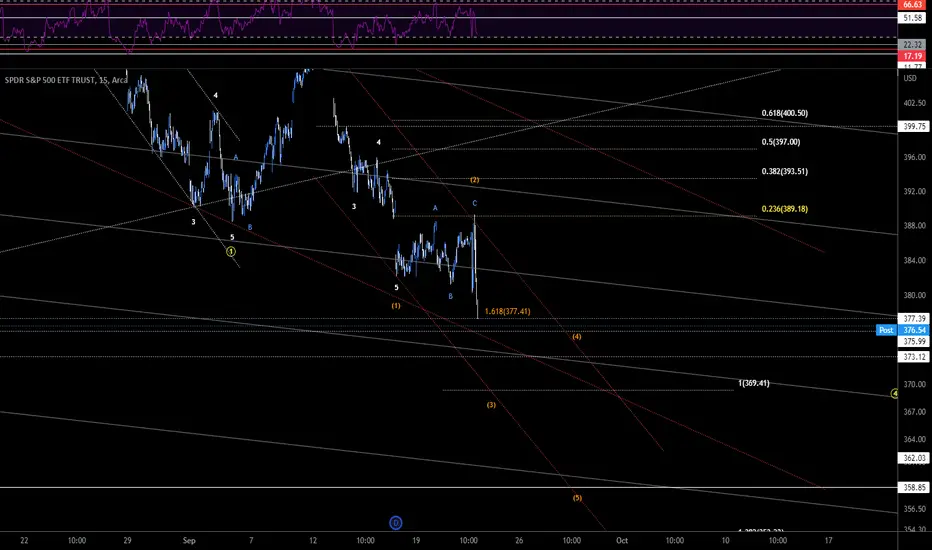The image size is (932, 550).
Task: Click the blue dividend D marker
Action: tap(395, 523)
